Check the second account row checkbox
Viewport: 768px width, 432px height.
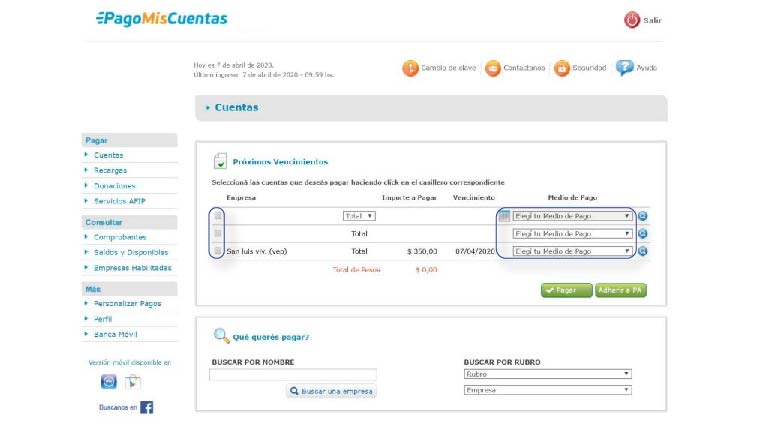click(218, 233)
